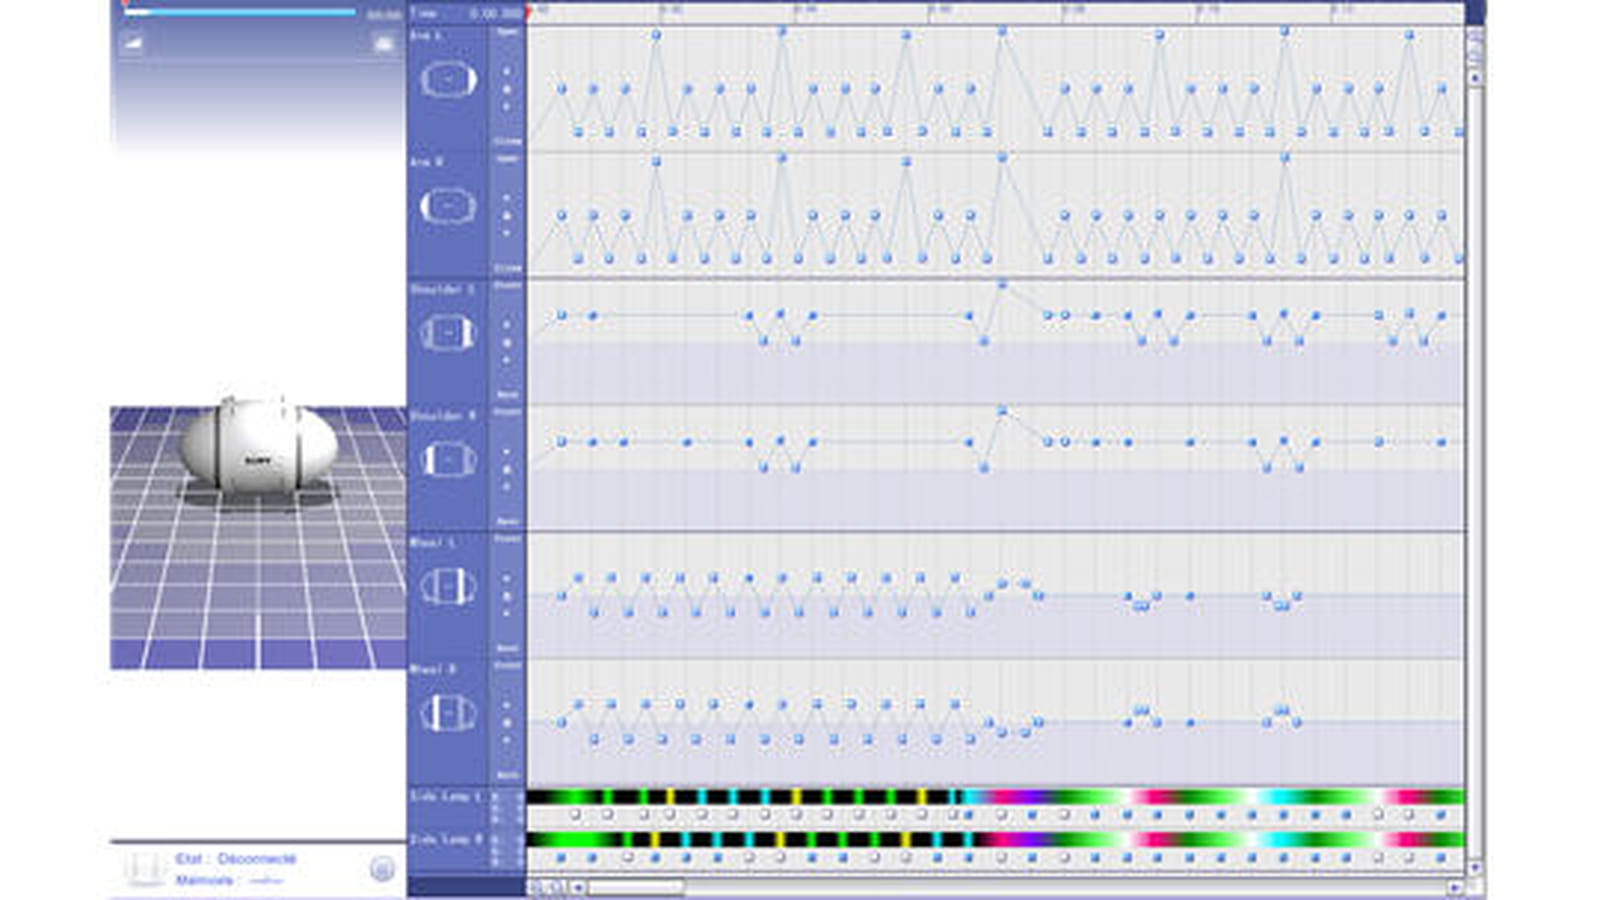Click the timeline horizontal scrollbar thumb
The width and height of the screenshot is (1600, 900).
(635, 887)
